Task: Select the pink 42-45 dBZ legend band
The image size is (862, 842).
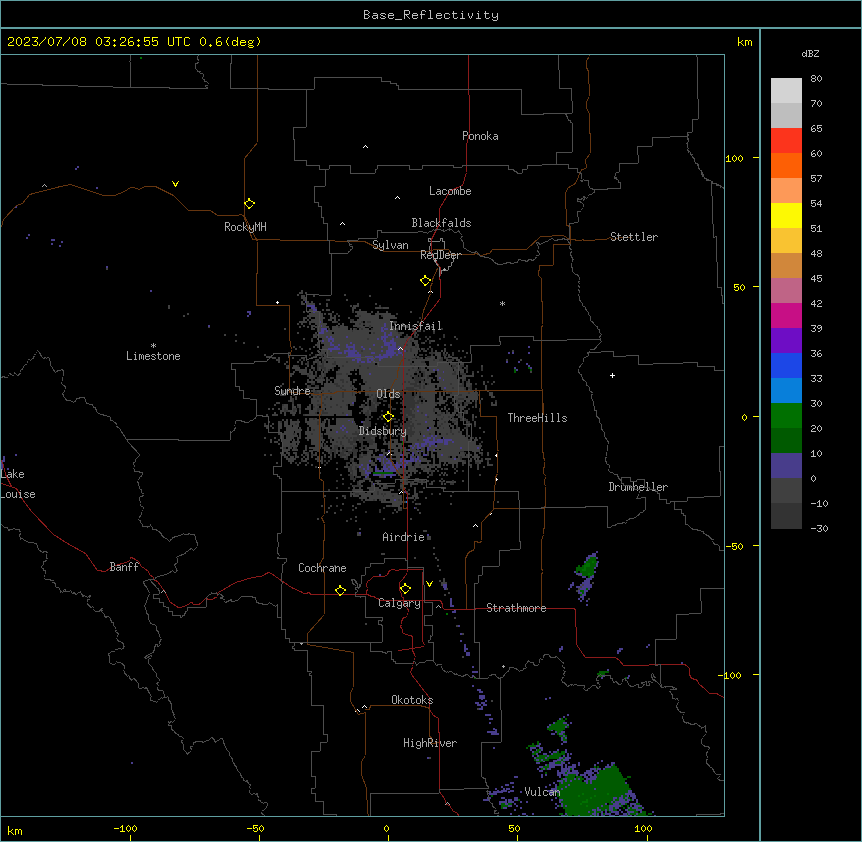Action: (x=786, y=291)
